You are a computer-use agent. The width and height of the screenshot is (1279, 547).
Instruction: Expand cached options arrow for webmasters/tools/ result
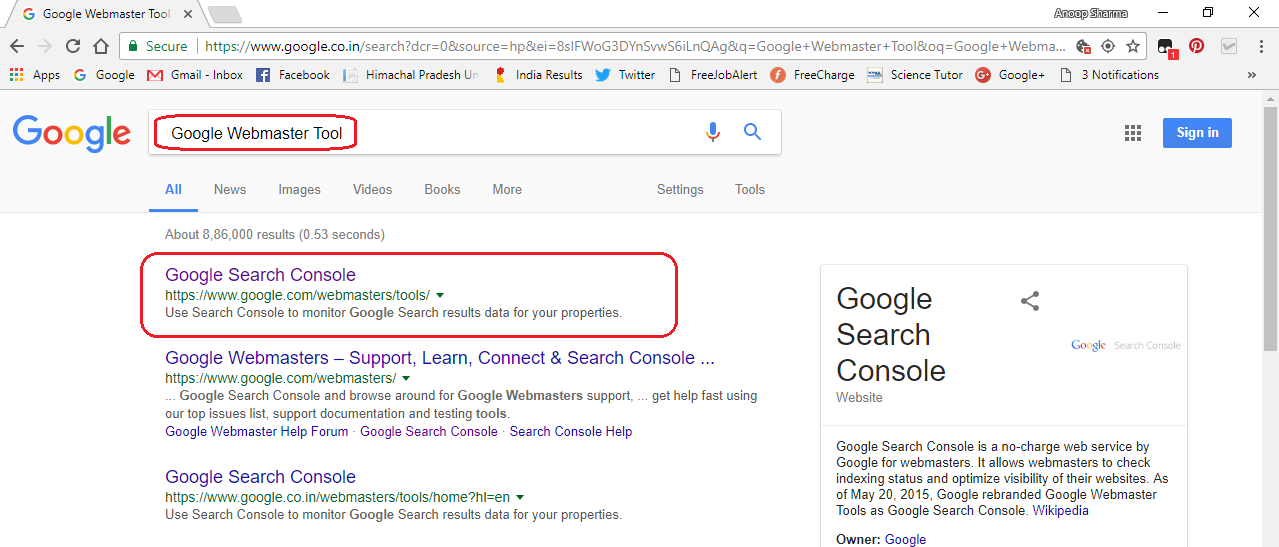(440, 295)
